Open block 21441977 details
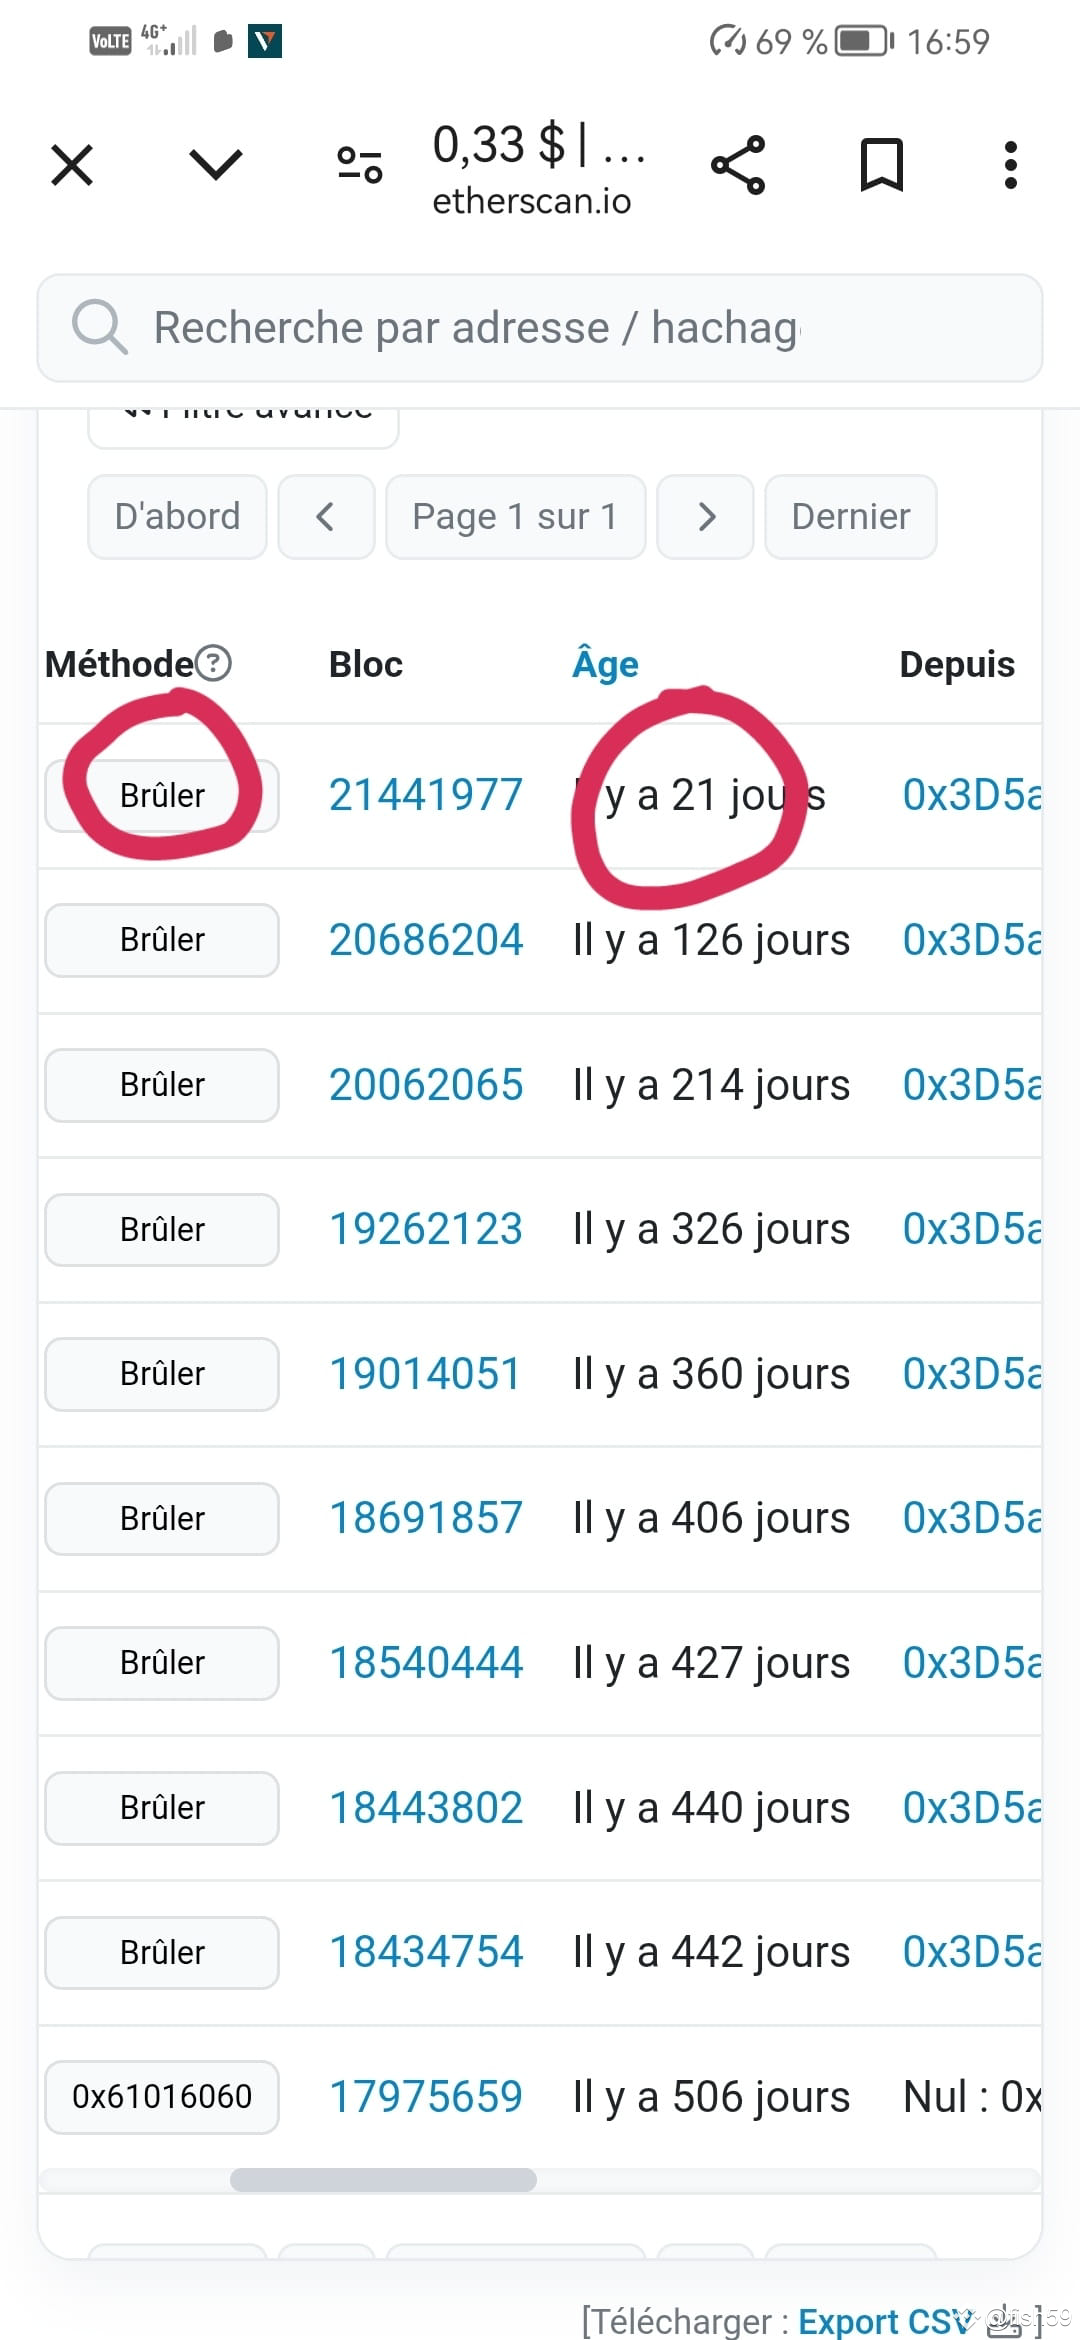 coord(425,793)
